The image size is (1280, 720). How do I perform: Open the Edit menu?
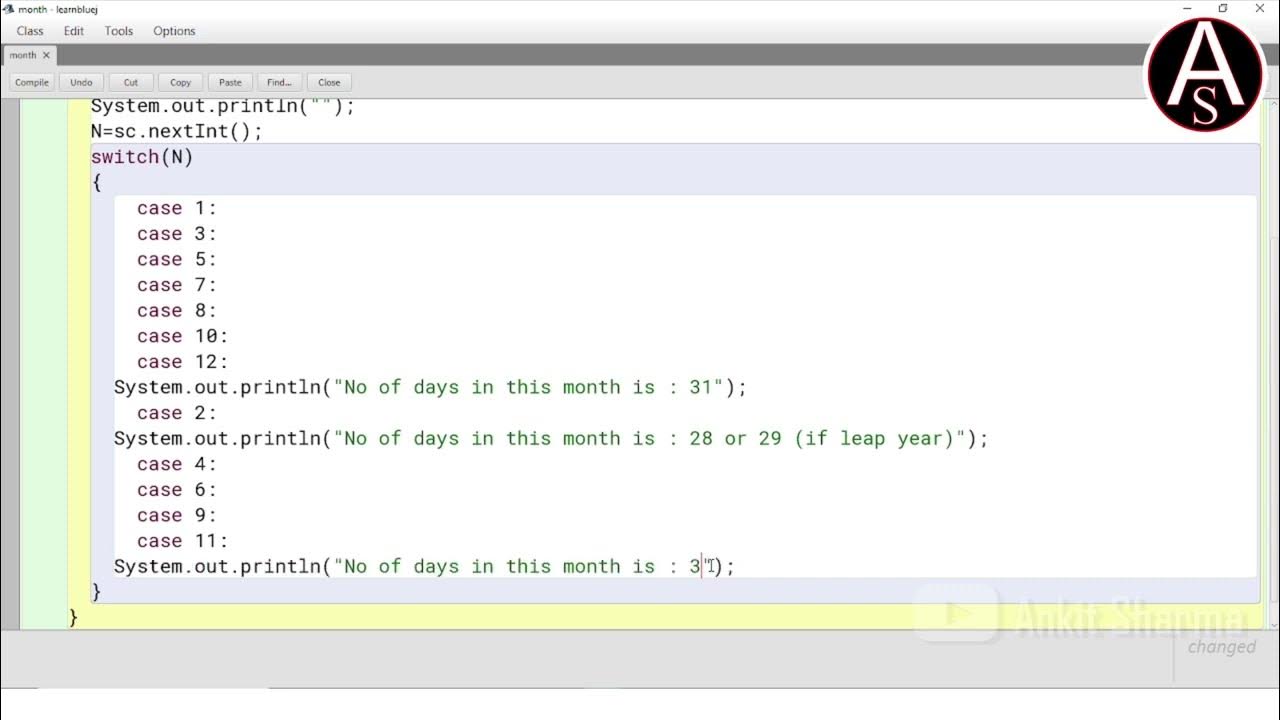(74, 31)
